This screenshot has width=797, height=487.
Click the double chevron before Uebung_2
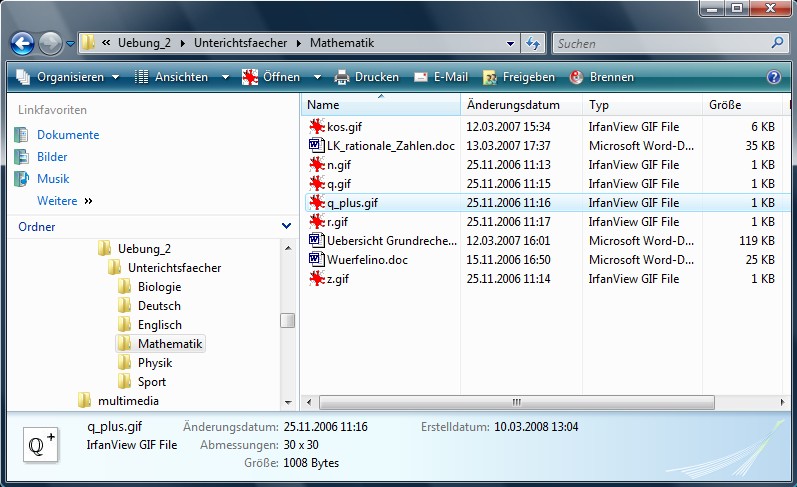tap(106, 43)
